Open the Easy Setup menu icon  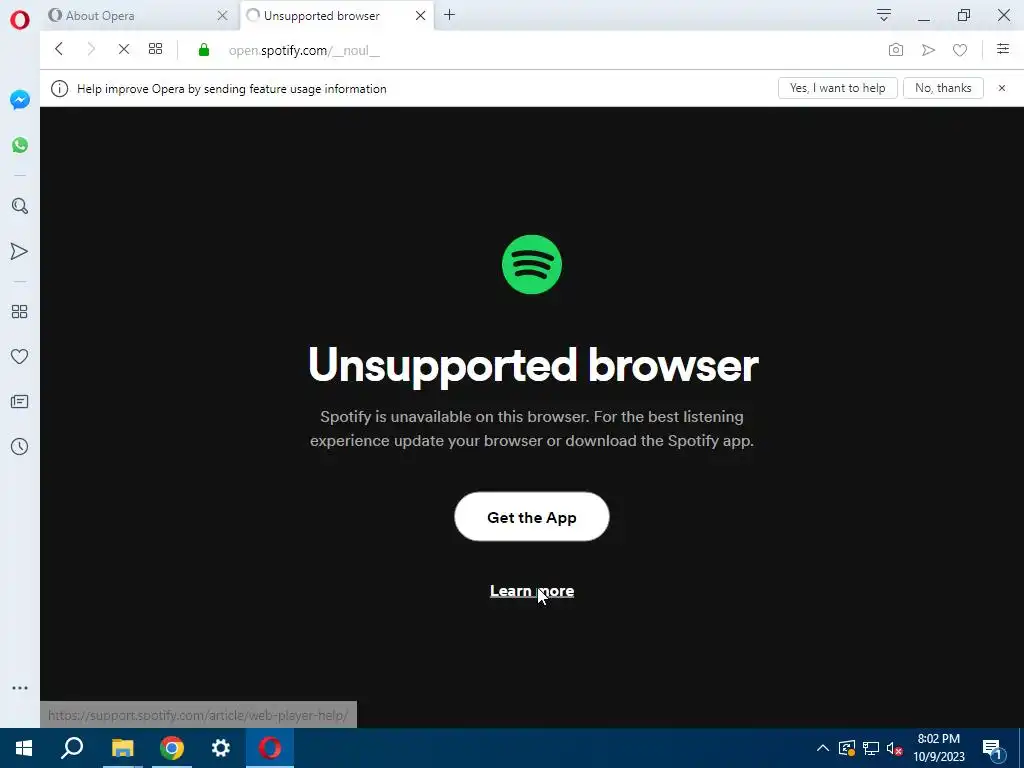coord(1003,49)
